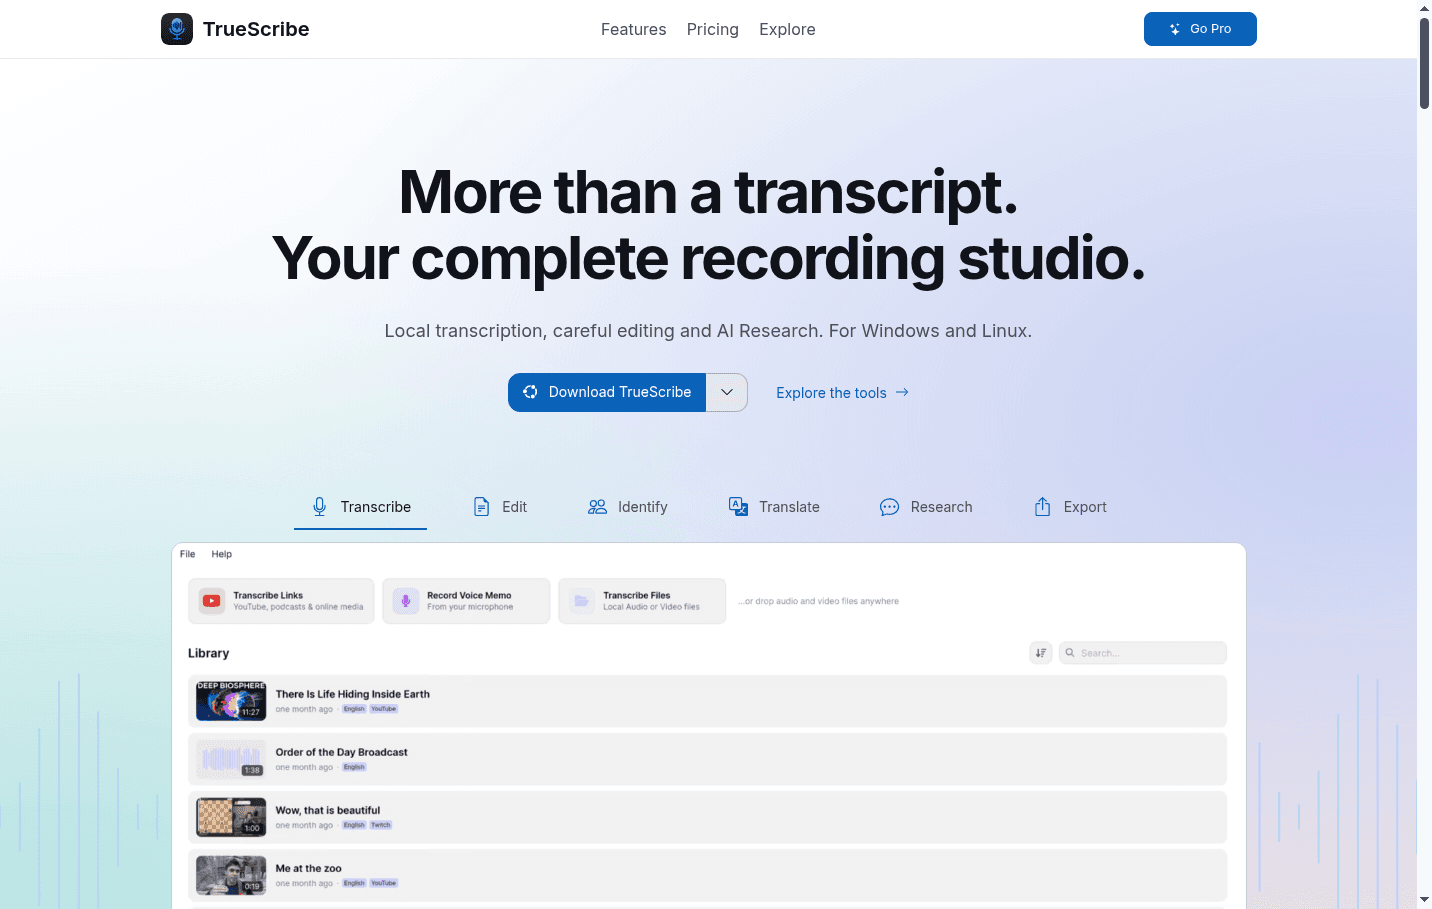Viewport: 1432px width, 909px height.
Task: Click the Transcribe Files title text
Action: [x=636, y=595]
